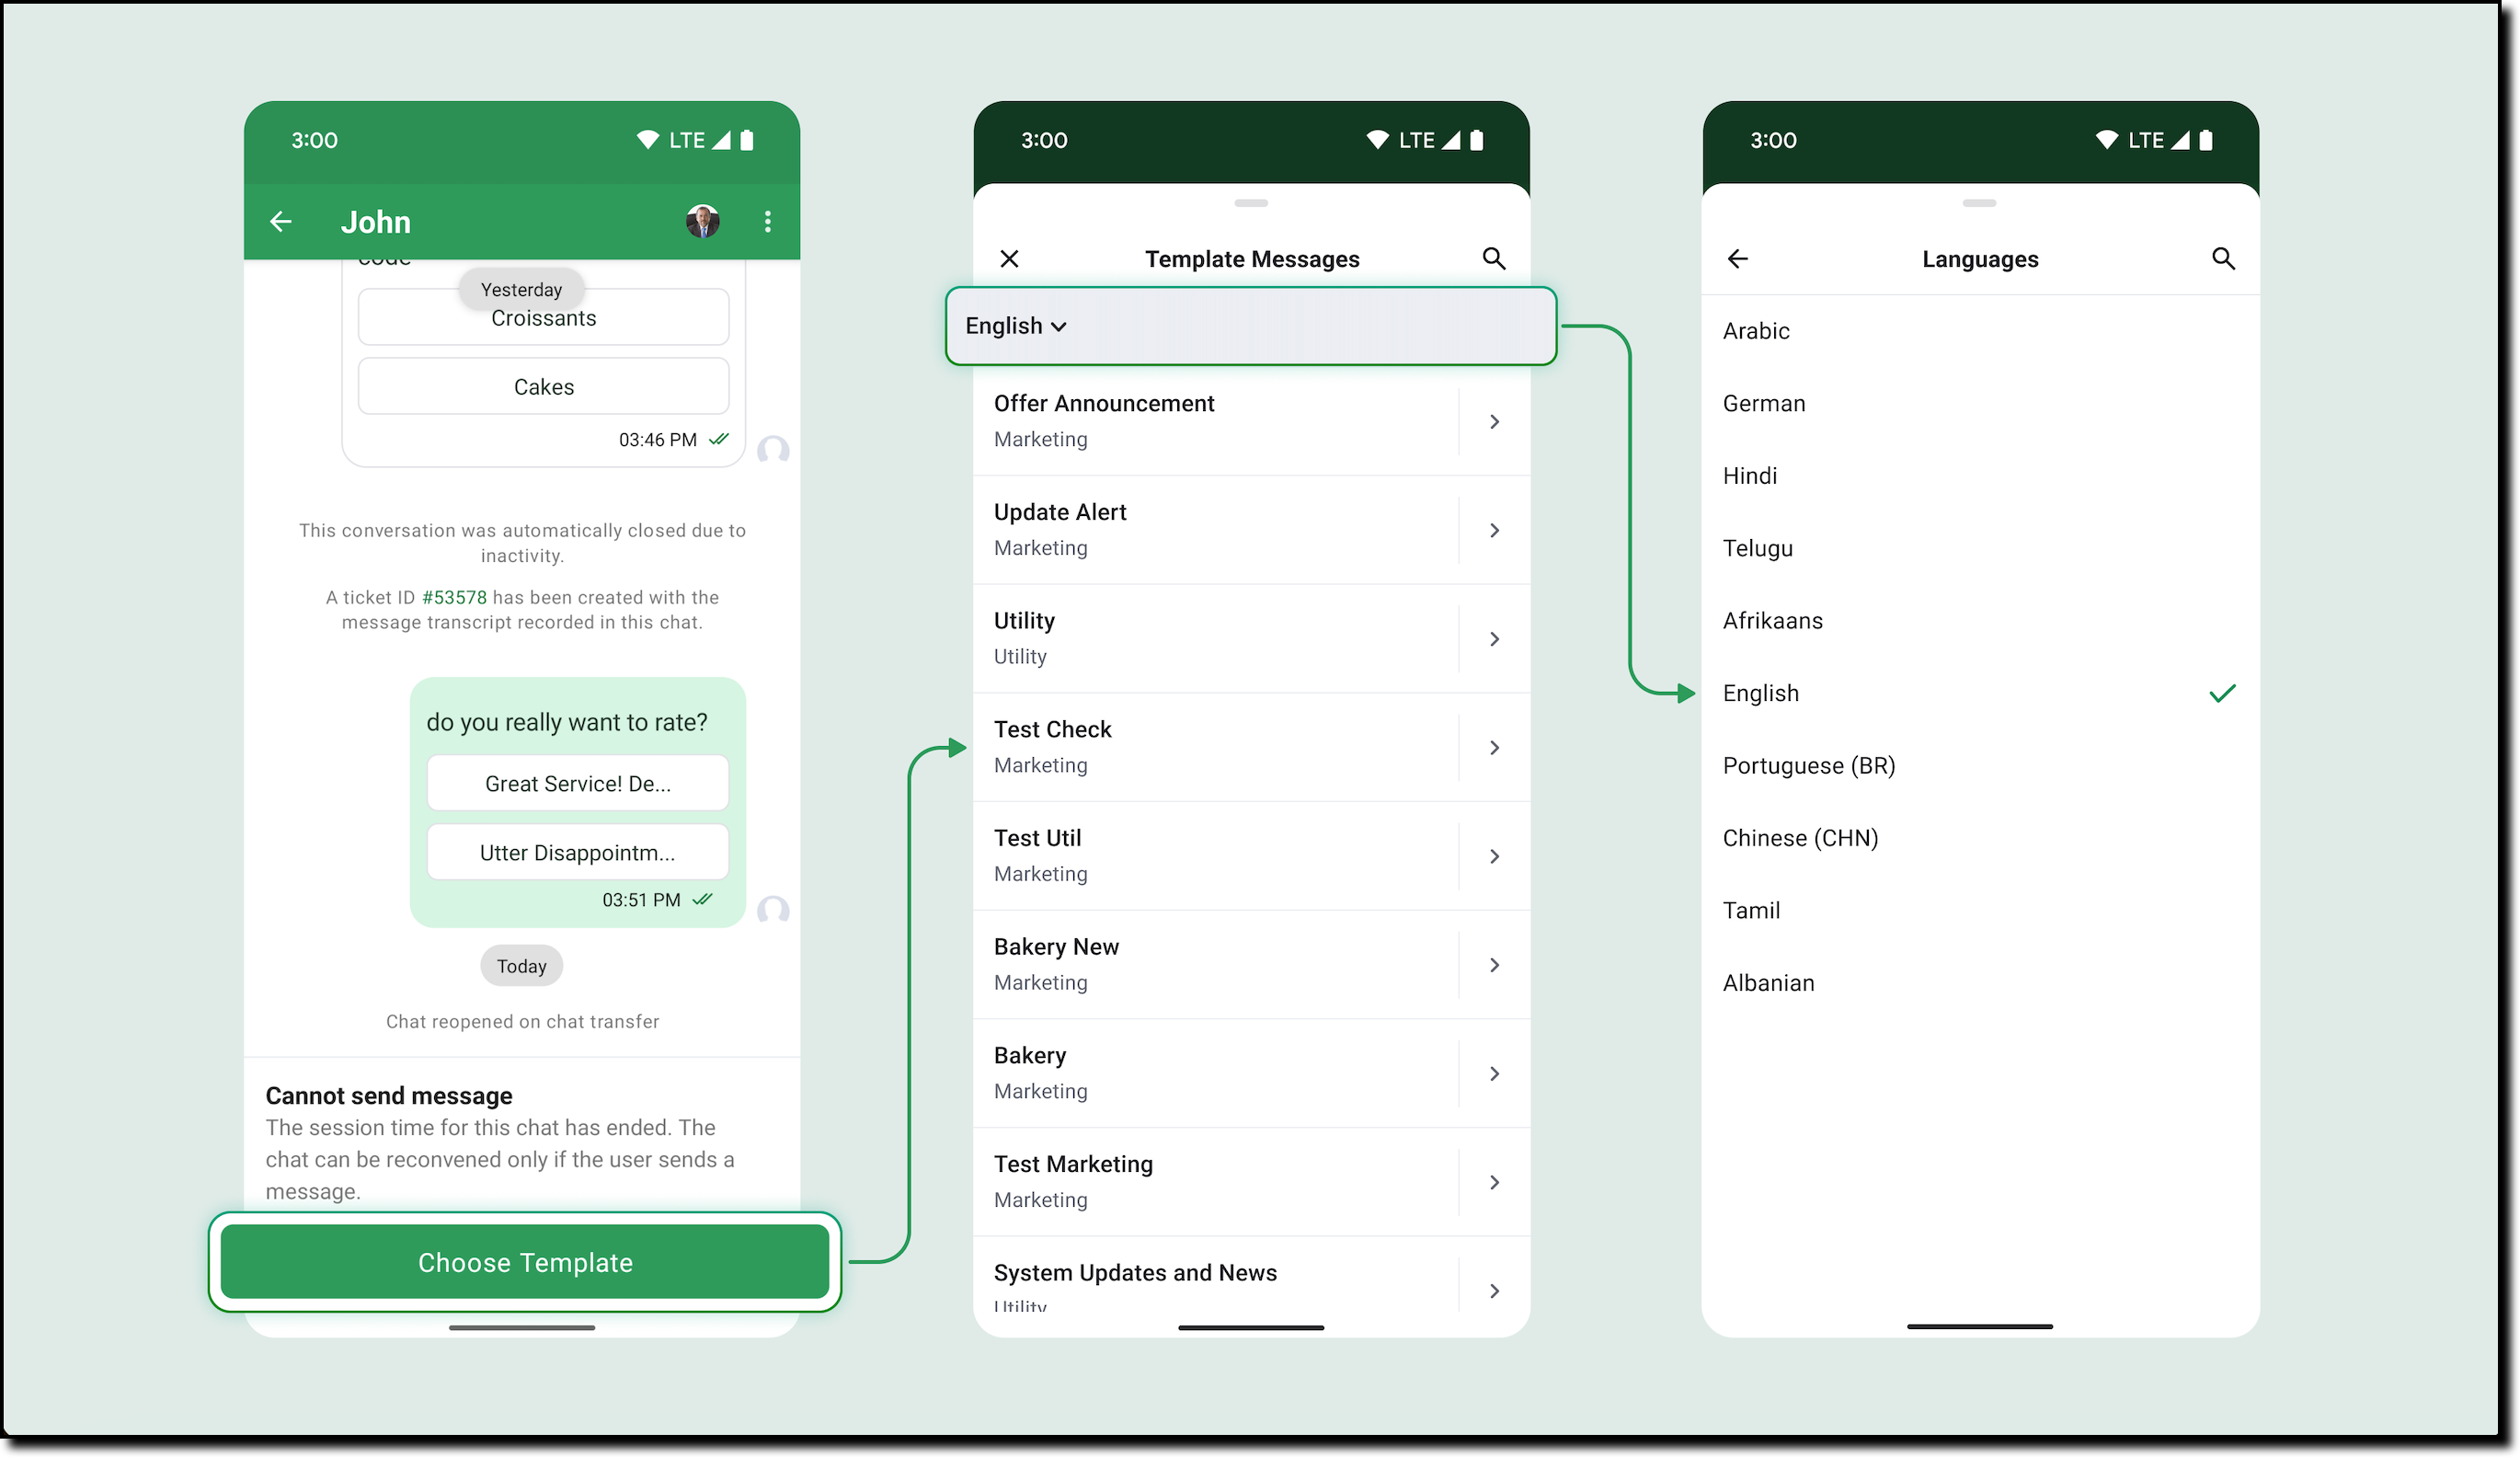The width and height of the screenshot is (2520, 1457).
Task: Tap back arrow in John chat header
Action: 281,222
